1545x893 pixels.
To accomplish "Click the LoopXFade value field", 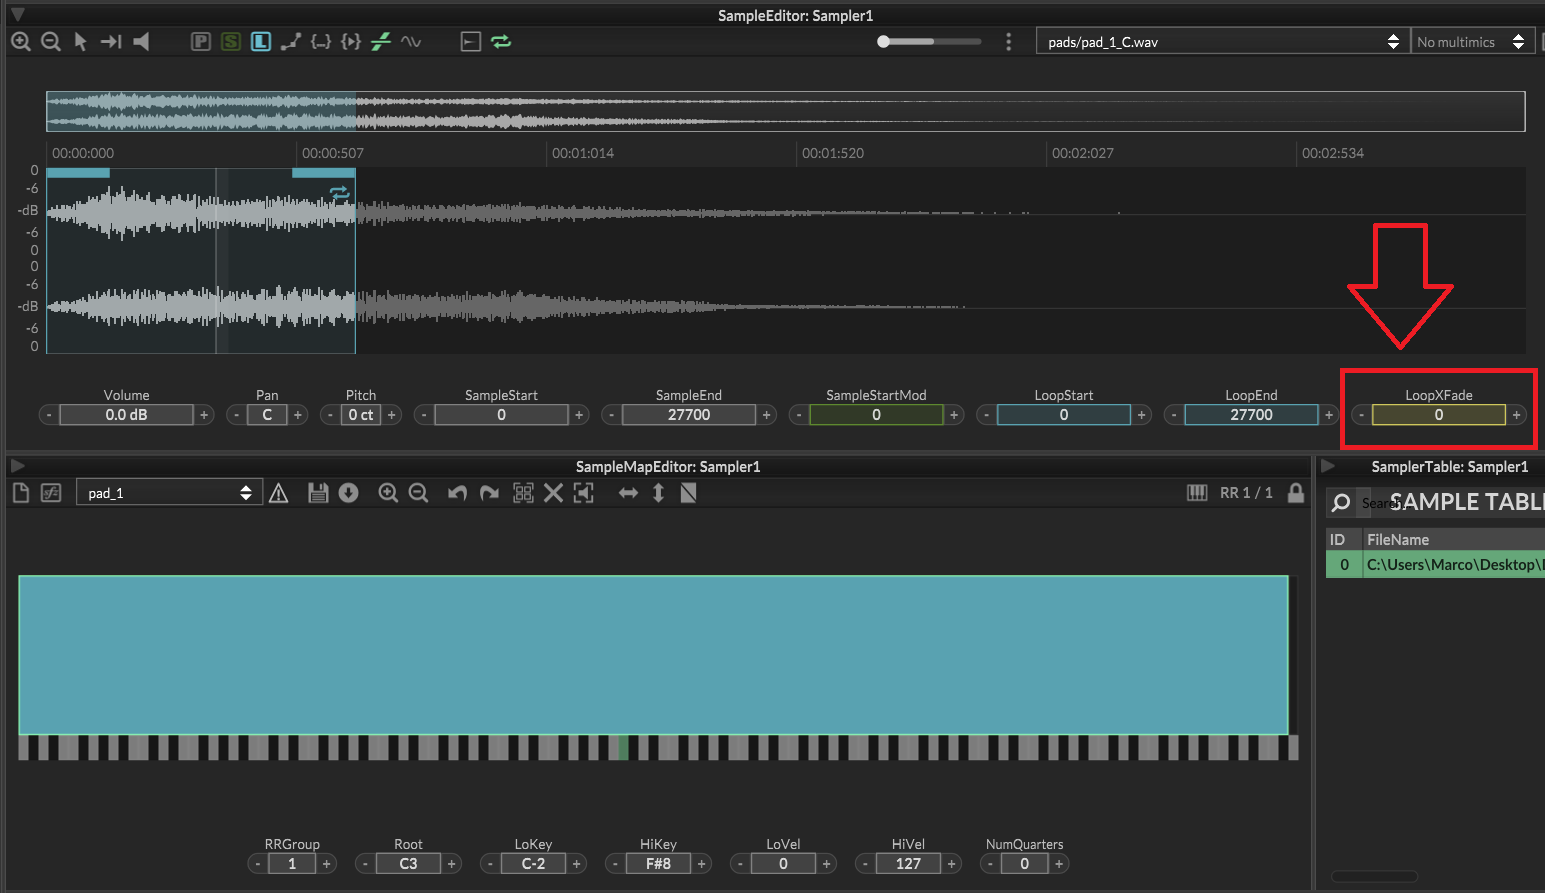I will [x=1439, y=415].
